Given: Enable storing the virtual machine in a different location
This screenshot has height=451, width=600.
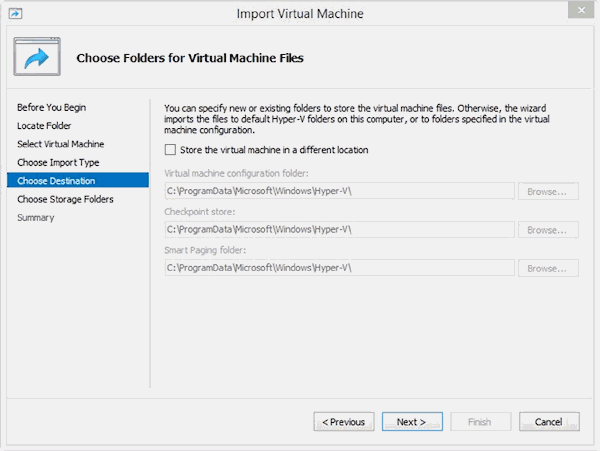Looking at the screenshot, I should pos(169,150).
